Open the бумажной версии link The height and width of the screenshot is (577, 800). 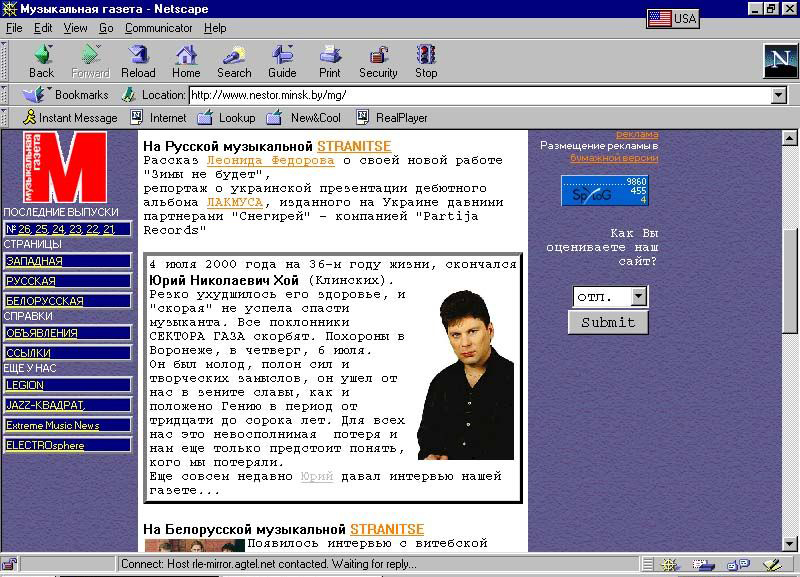coord(614,158)
